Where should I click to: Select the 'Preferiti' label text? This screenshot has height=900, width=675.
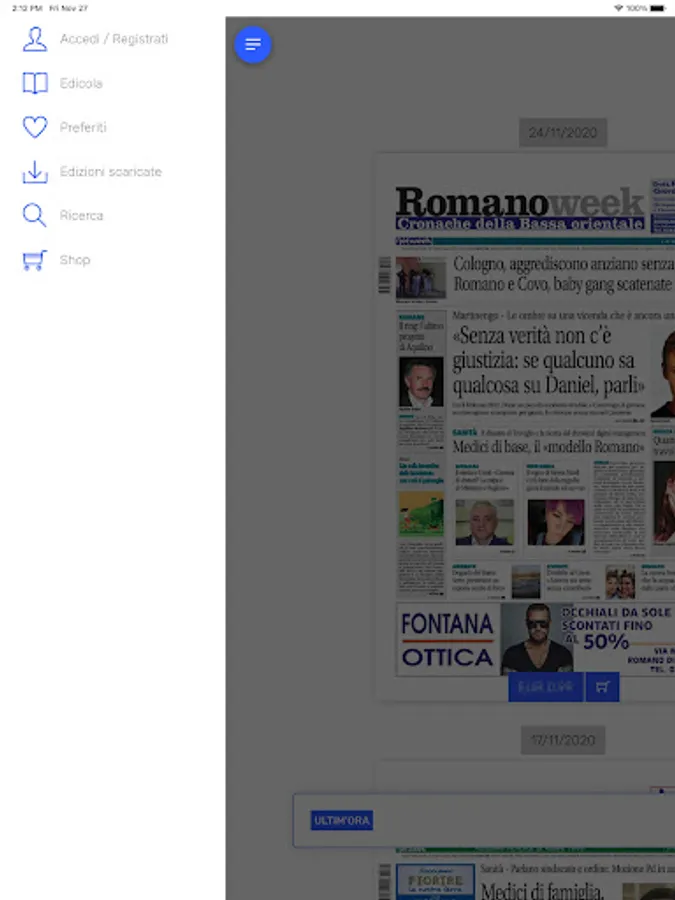83,127
